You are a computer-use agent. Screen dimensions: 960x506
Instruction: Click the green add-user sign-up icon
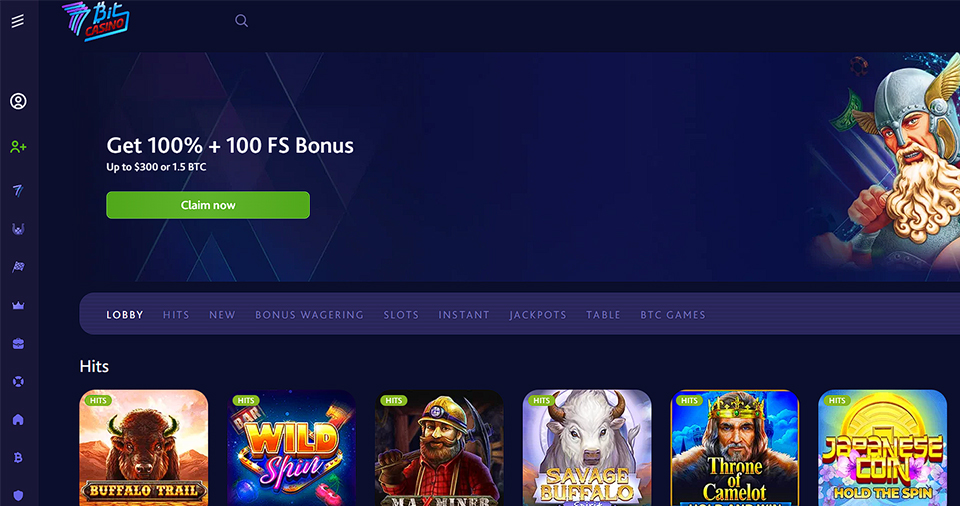(x=18, y=147)
